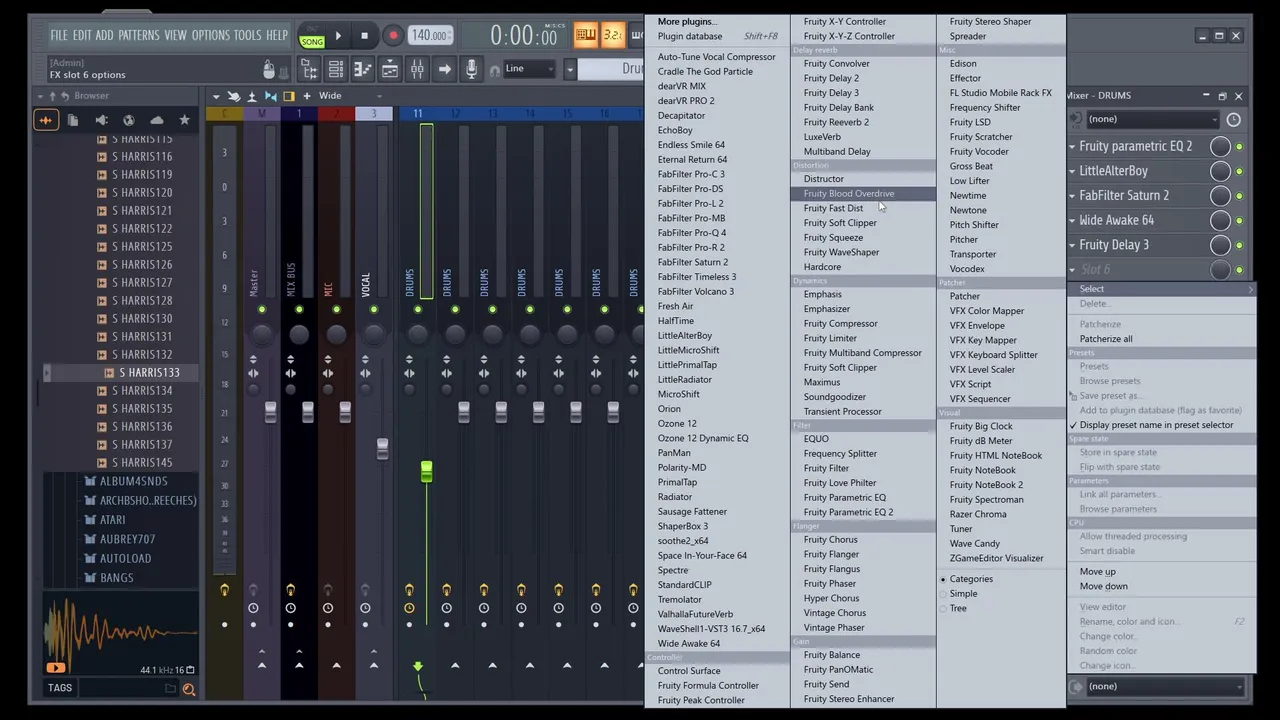The width and height of the screenshot is (1280, 720).
Task: Expand Fruity parametric EQ 2 slot arrow
Action: click(1072, 147)
